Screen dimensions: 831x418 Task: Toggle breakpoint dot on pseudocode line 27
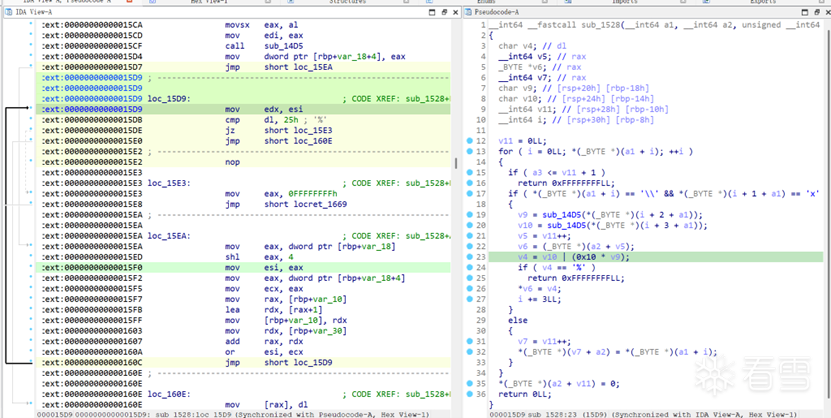(x=470, y=299)
